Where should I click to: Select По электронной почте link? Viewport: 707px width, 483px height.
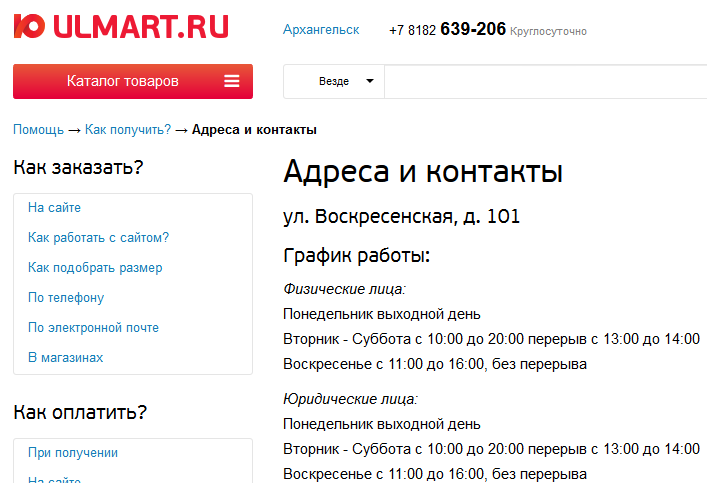pyautogui.click(x=93, y=328)
